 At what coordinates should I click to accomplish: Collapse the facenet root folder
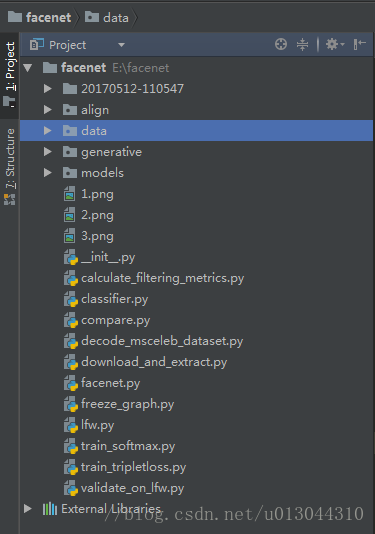coord(28,68)
